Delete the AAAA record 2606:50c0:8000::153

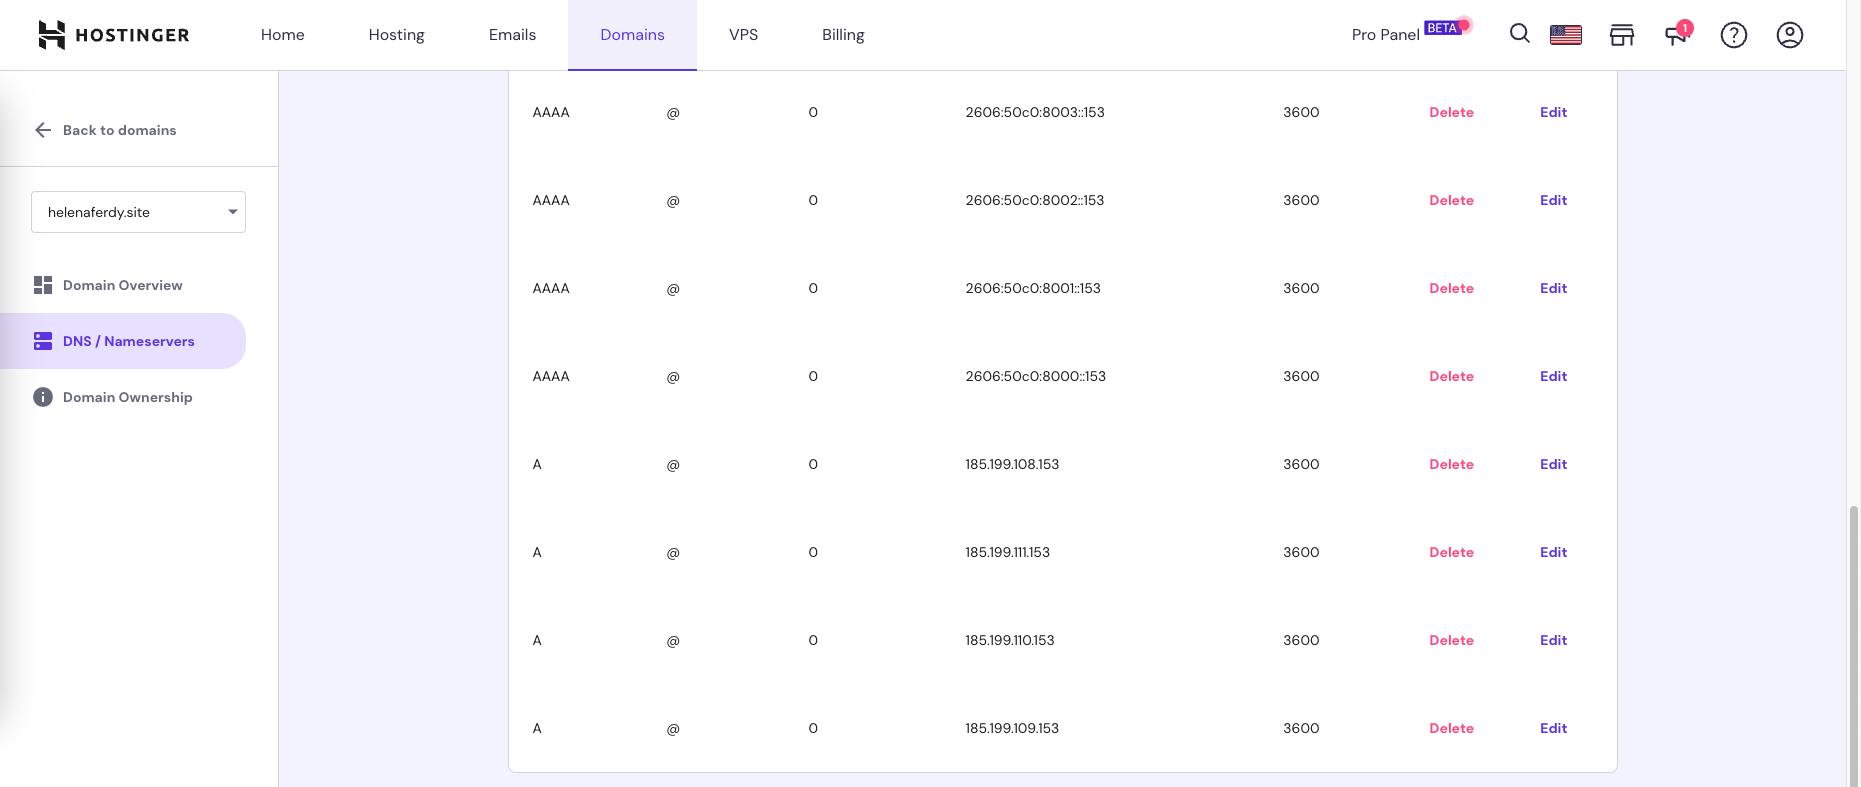coord(1451,376)
